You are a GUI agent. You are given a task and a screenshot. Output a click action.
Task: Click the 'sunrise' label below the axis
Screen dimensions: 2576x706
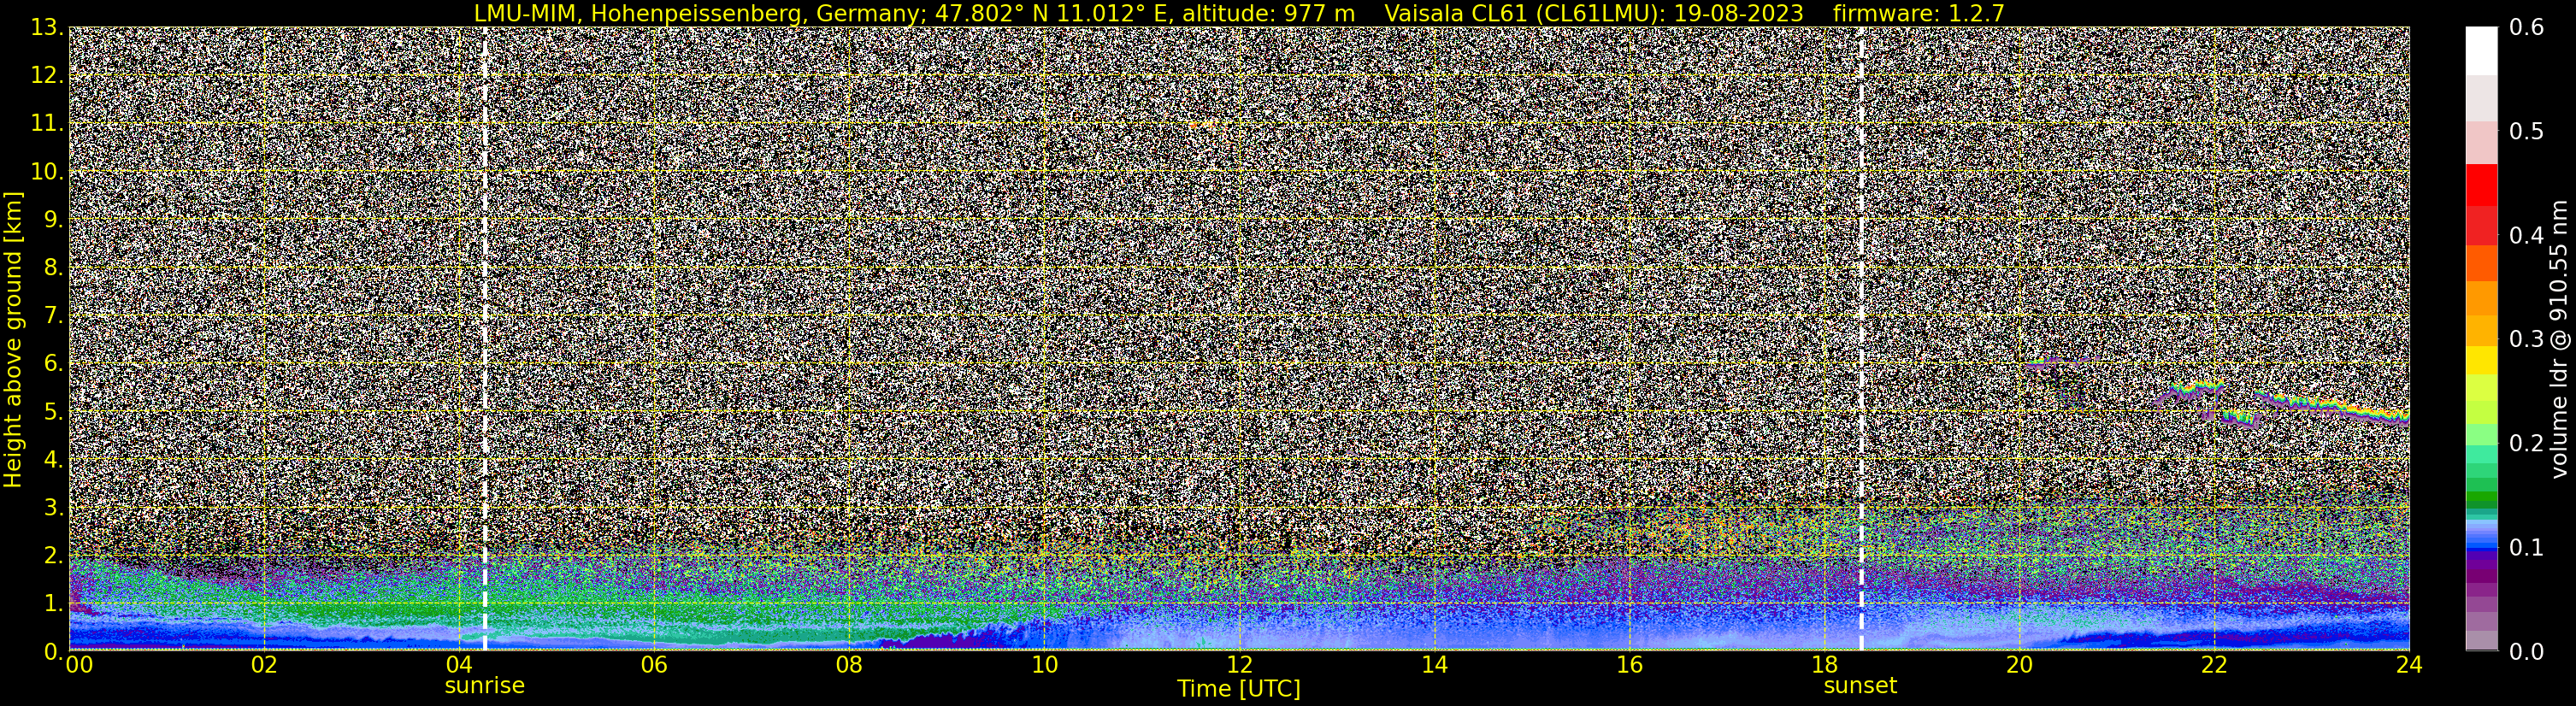click(484, 686)
